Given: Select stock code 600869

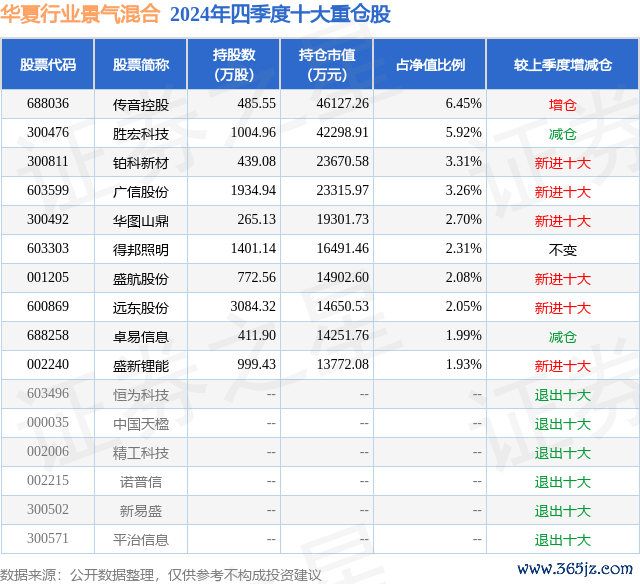Looking at the screenshot, I should (x=48, y=306).
